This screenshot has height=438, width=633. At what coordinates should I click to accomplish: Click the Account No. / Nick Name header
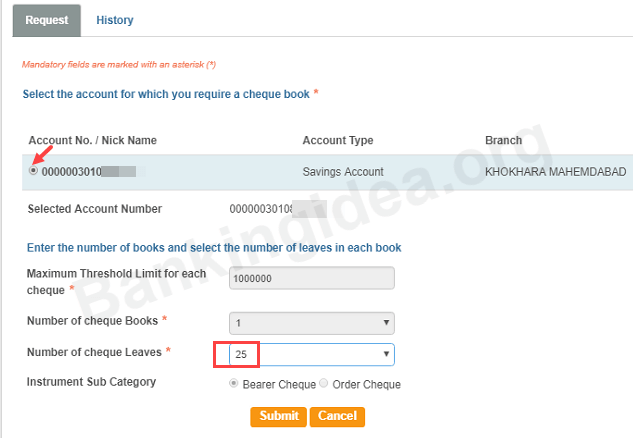(x=92, y=140)
